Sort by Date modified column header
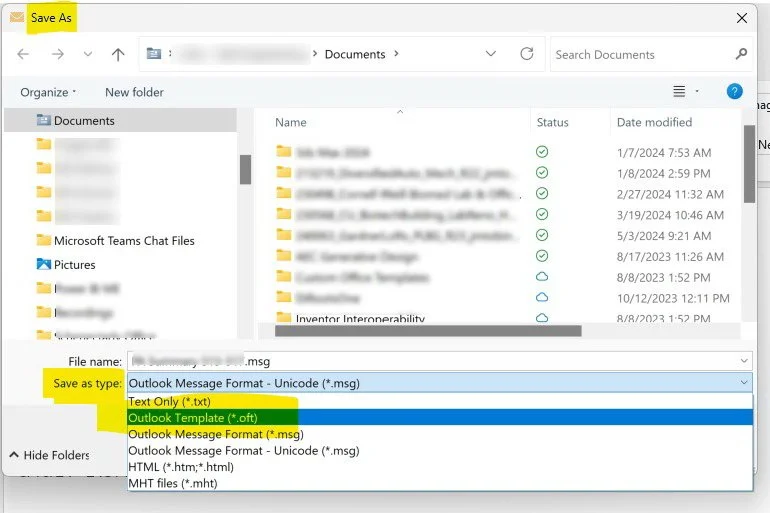This screenshot has height=513, width=770. pyautogui.click(x=654, y=122)
